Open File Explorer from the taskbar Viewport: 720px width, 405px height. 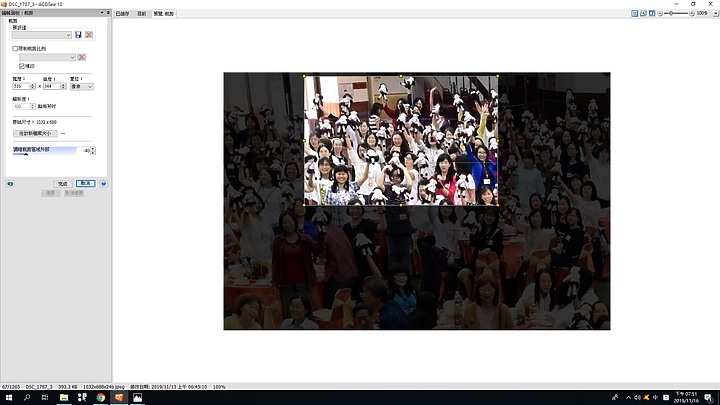coord(64,398)
